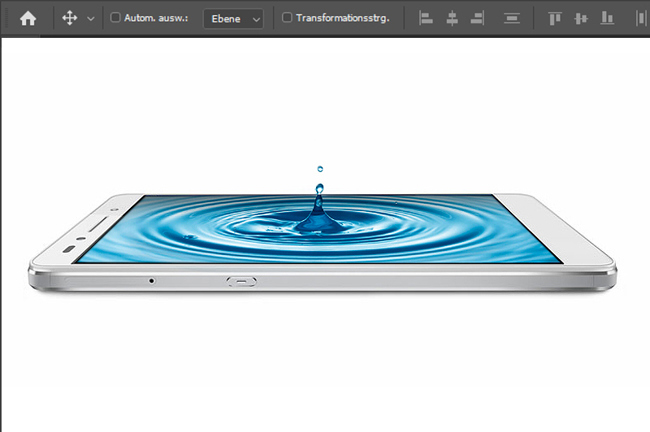Click the tiny microphone hole on the phone's edge
Viewport: 650px width, 432px height.
(152, 280)
